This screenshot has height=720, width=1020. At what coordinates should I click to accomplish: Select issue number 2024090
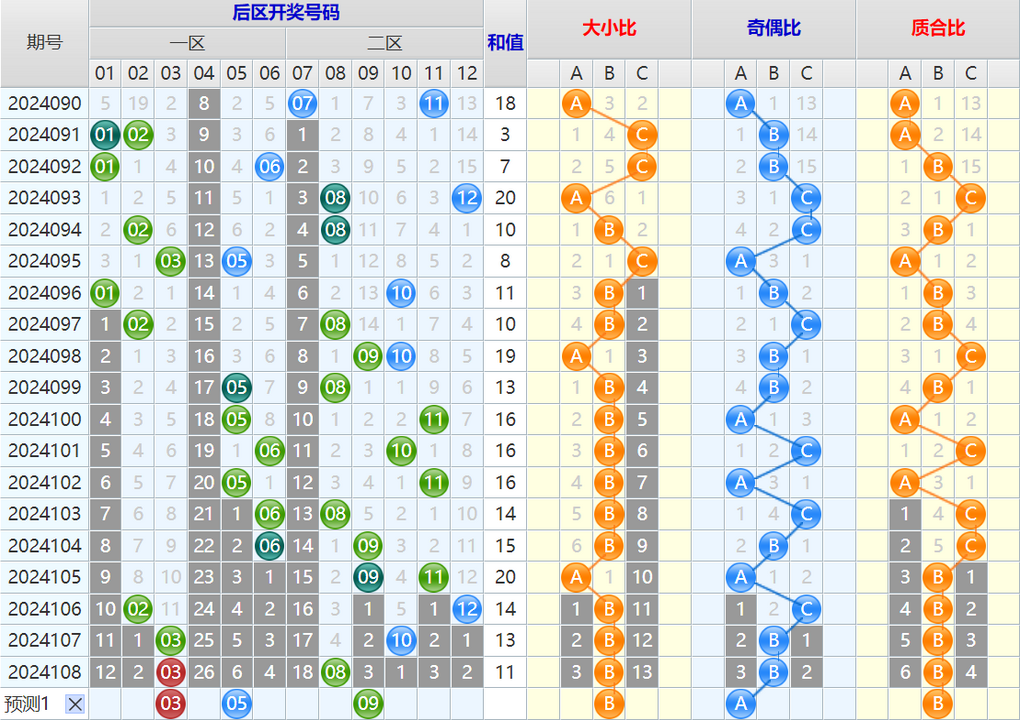(44, 103)
